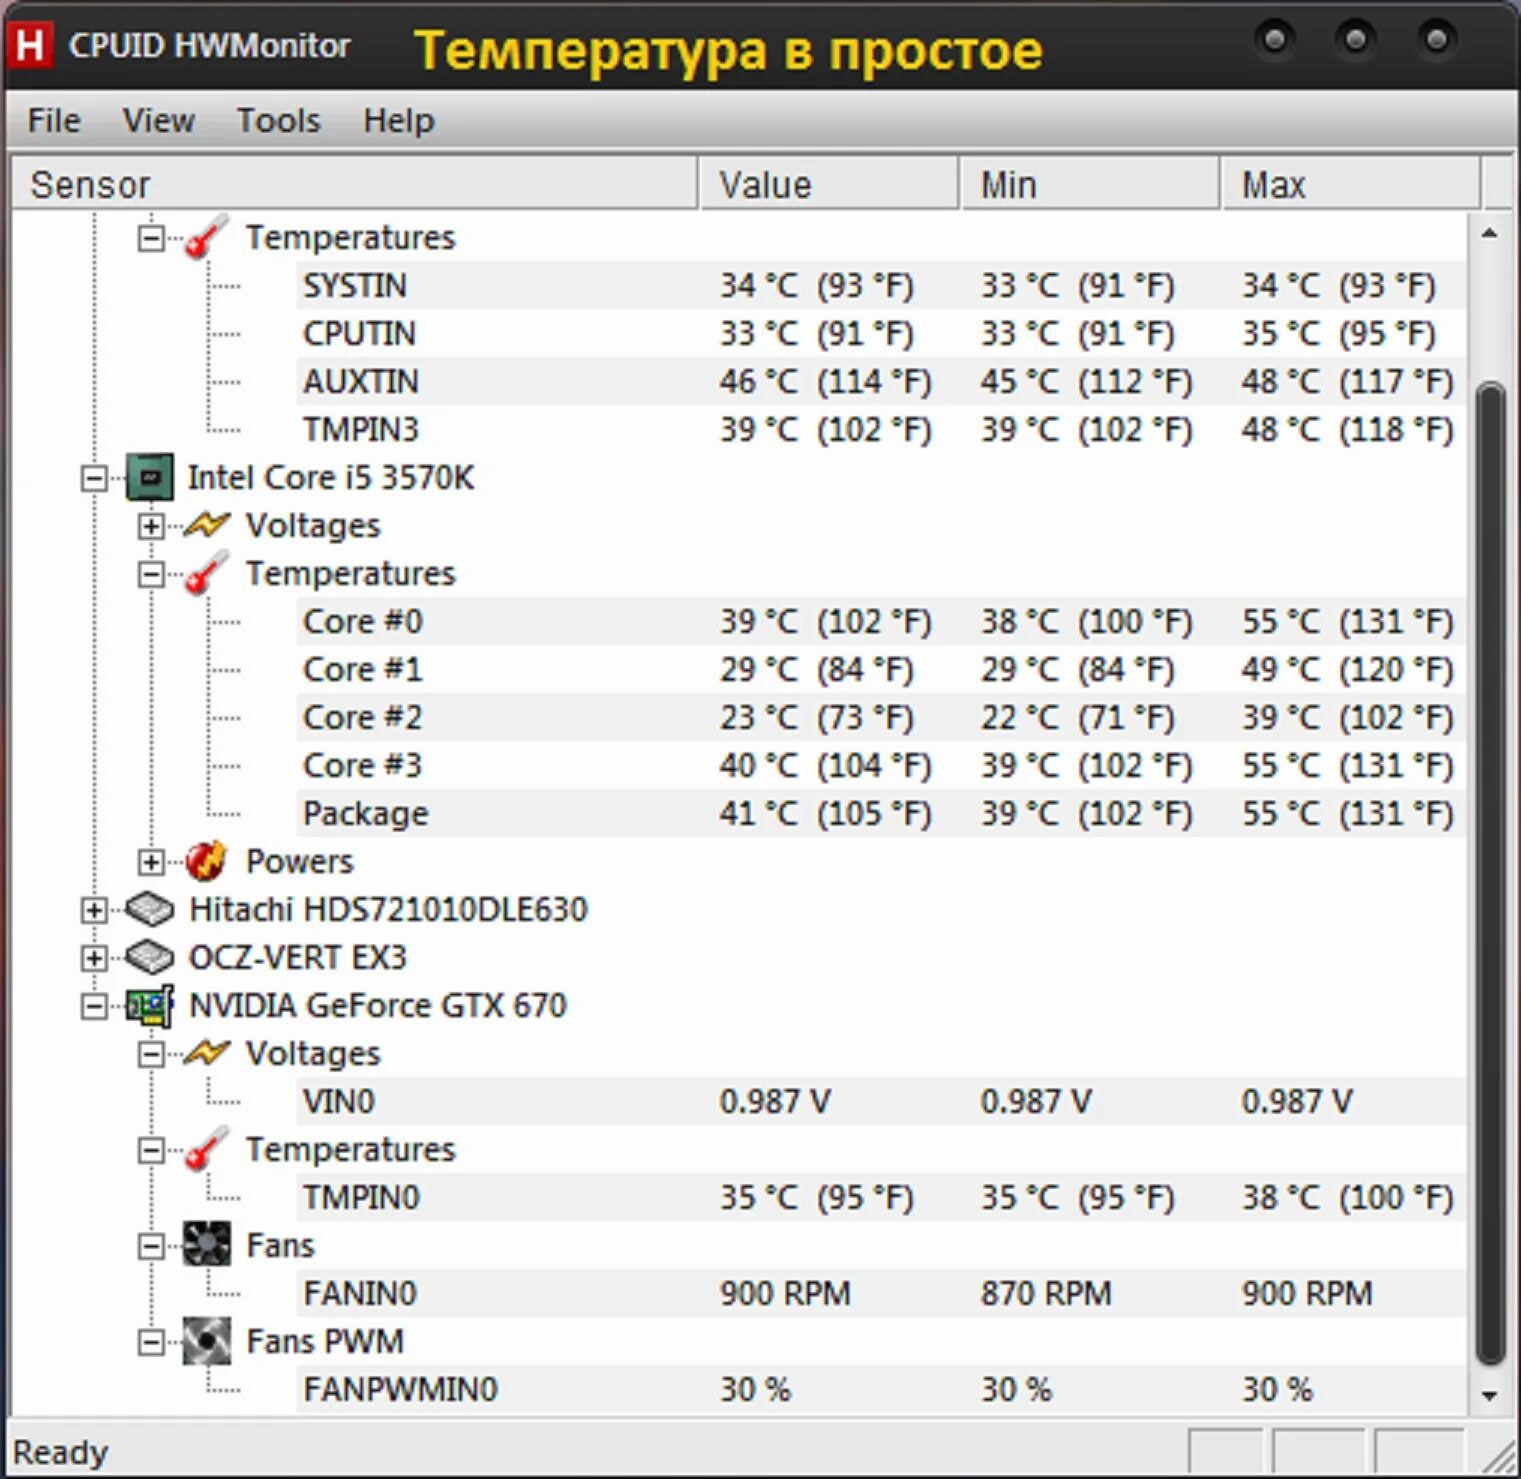Collapse the Intel Core i5 3570K node
The image size is (1521, 1479).
click(x=94, y=478)
